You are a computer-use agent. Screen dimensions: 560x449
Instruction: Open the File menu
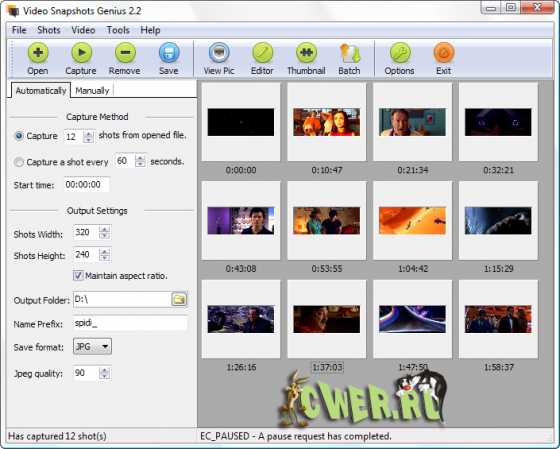tap(19, 30)
